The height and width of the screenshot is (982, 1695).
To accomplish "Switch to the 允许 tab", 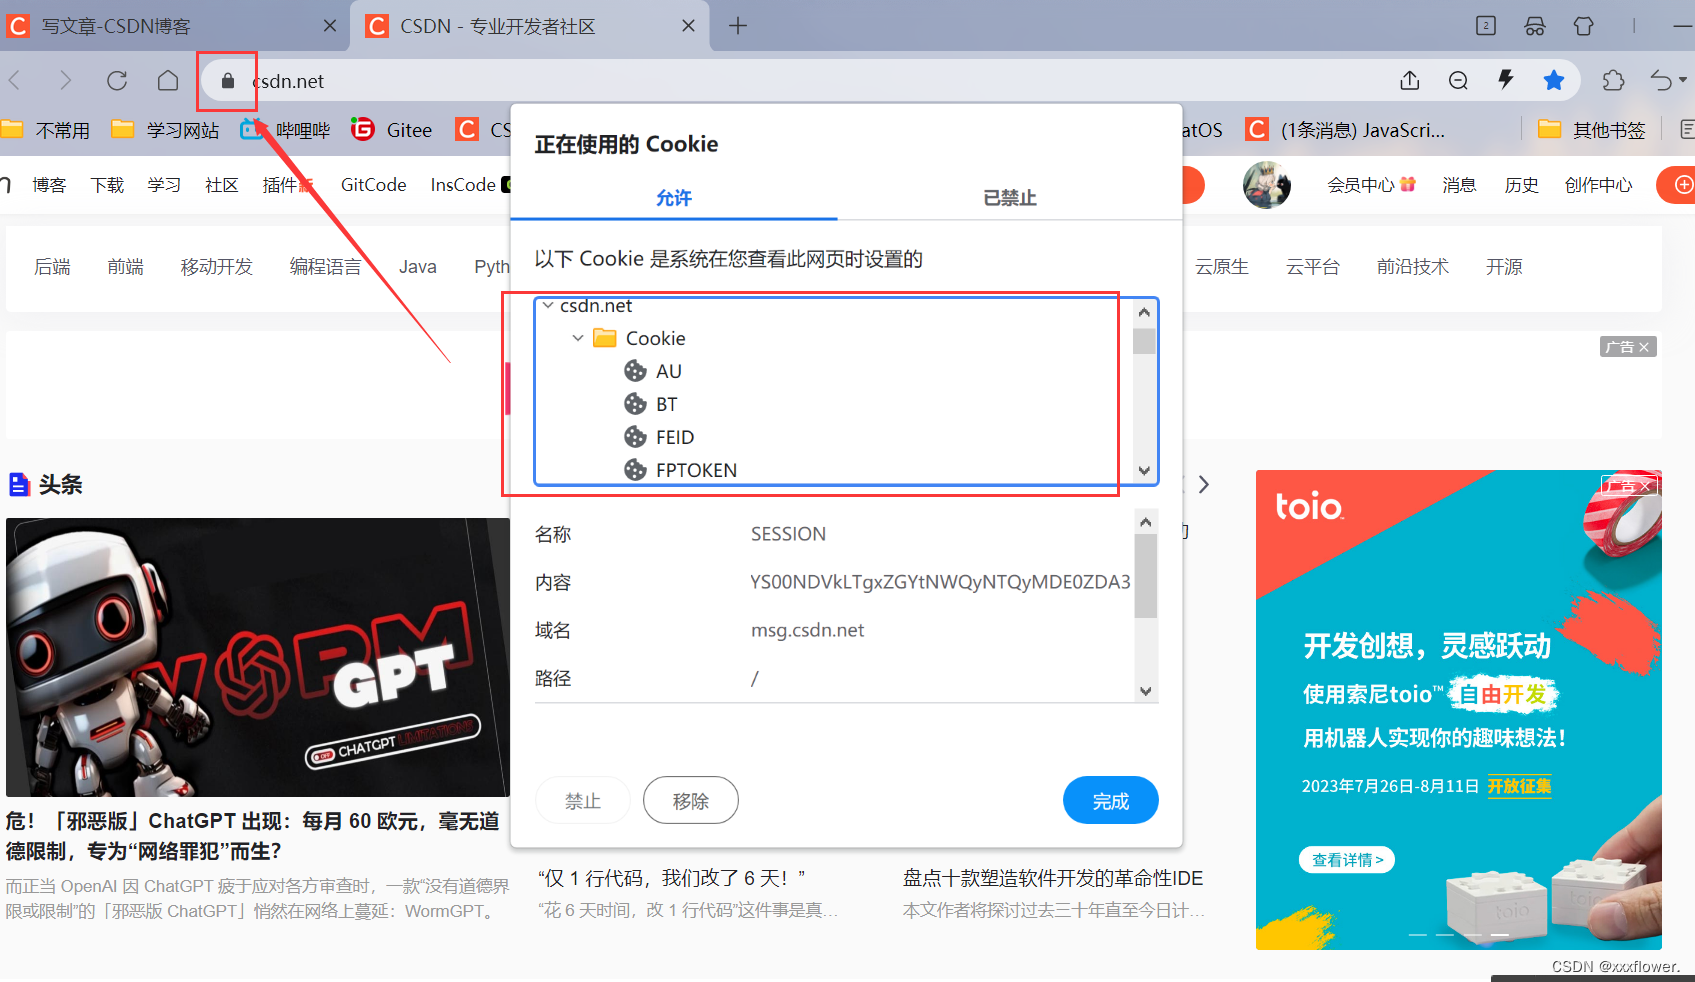I will pyautogui.click(x=674, y=198).
